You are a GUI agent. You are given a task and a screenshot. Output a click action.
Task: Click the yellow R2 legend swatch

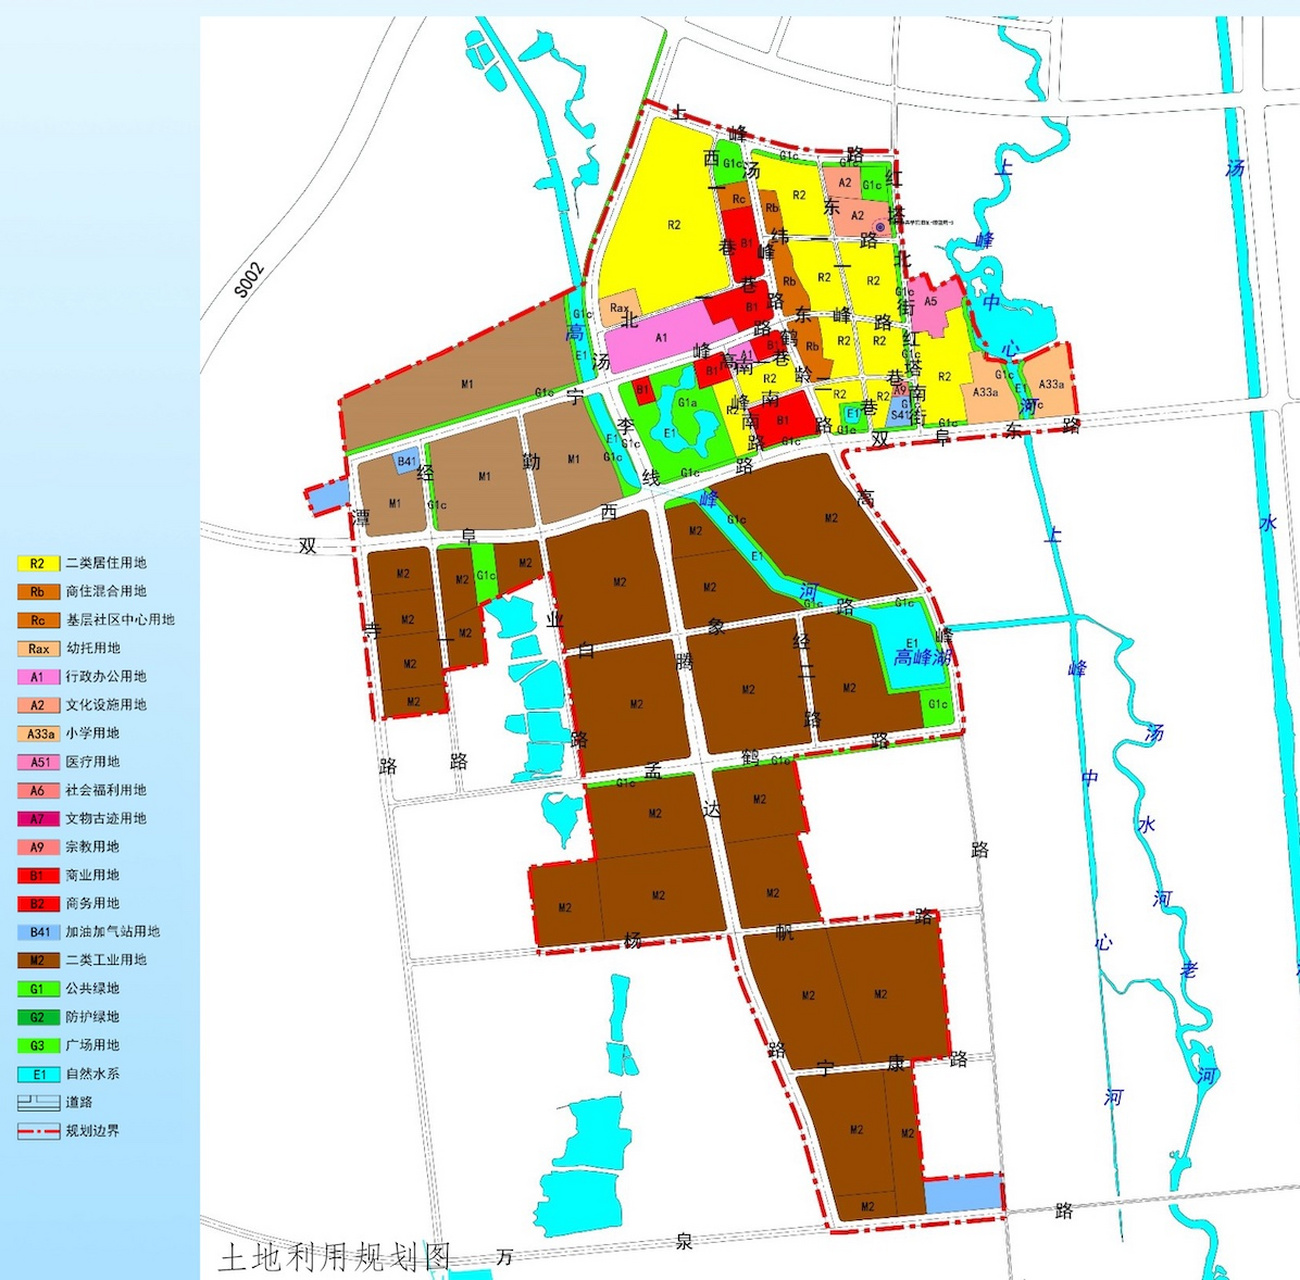coord(38,564)
